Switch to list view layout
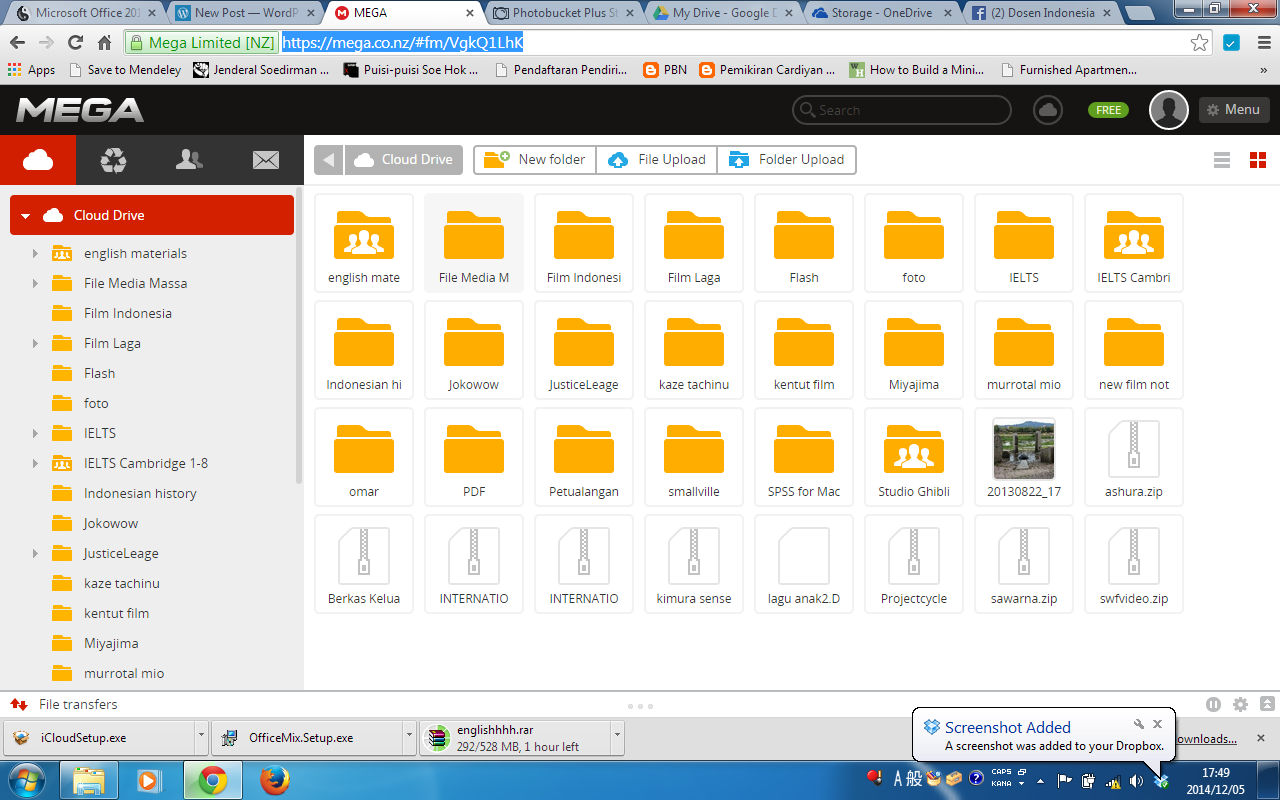 click(1221, 160)
